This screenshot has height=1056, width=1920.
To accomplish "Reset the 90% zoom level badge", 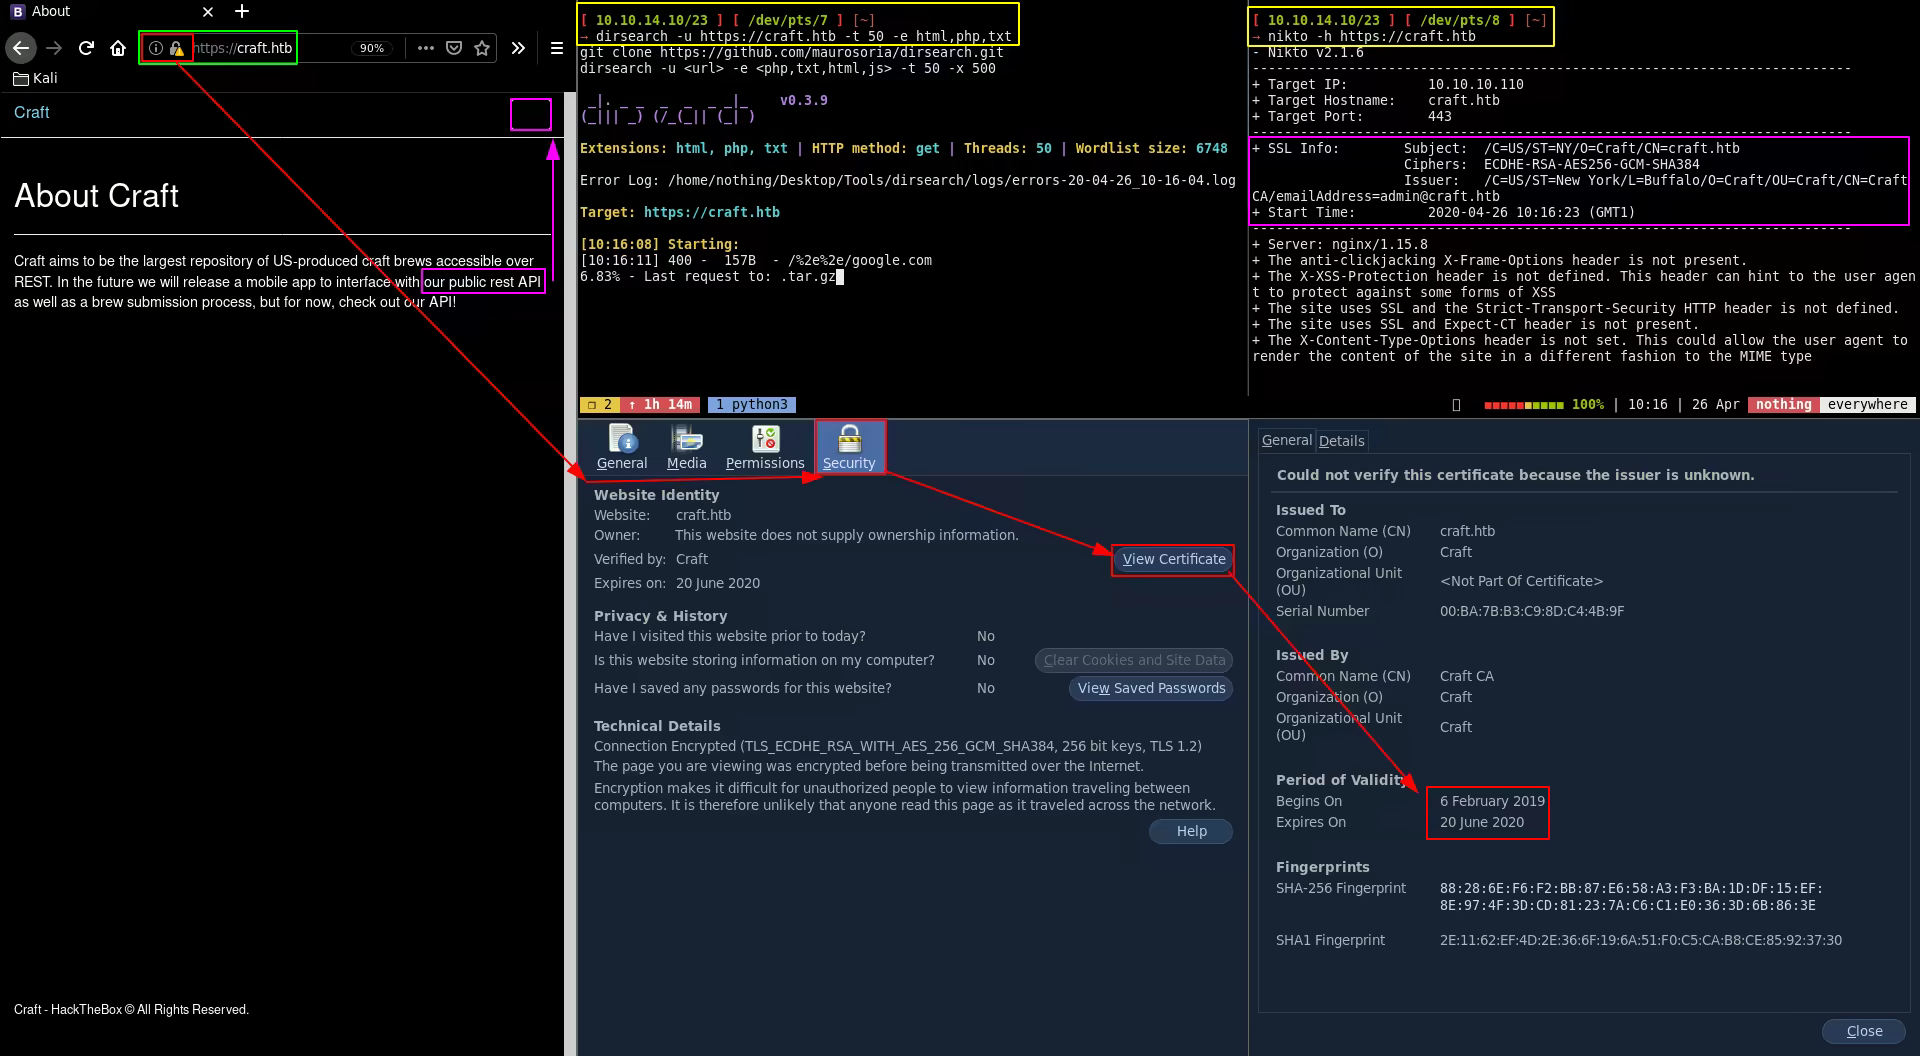I will tap(372, 48).
